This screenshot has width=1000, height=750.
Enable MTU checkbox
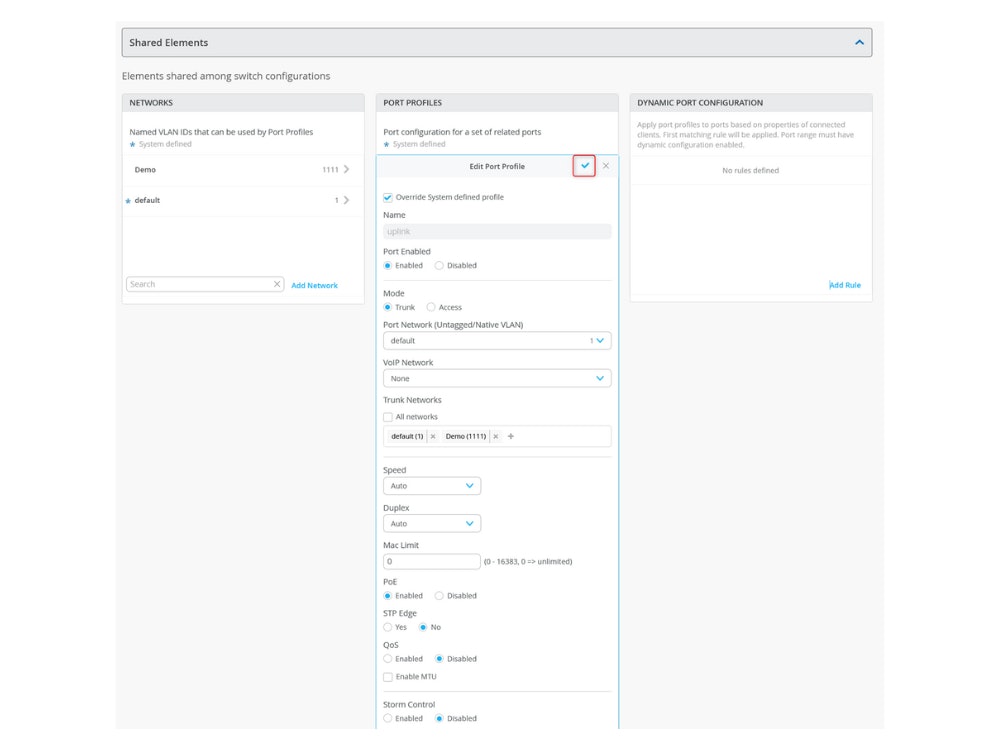pyautogui.click(x=388, y=677)
